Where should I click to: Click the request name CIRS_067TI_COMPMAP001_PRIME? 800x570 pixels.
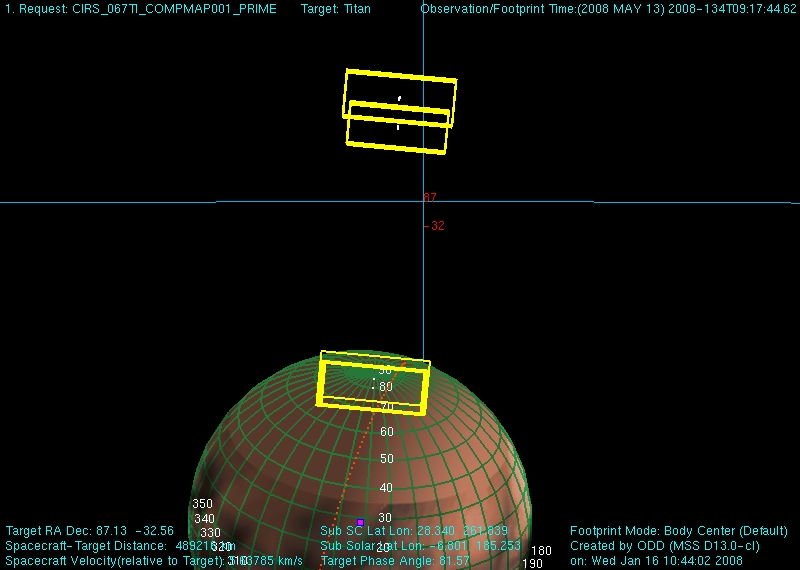point(174,9)
